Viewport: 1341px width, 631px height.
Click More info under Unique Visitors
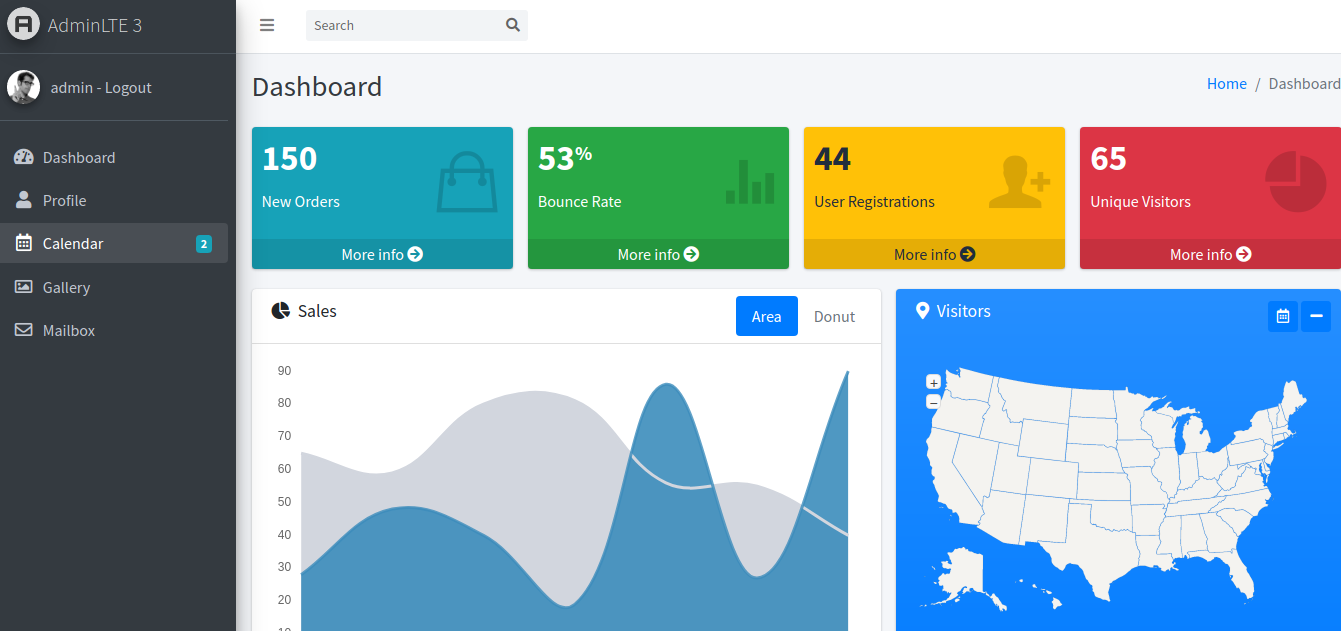1210,254
